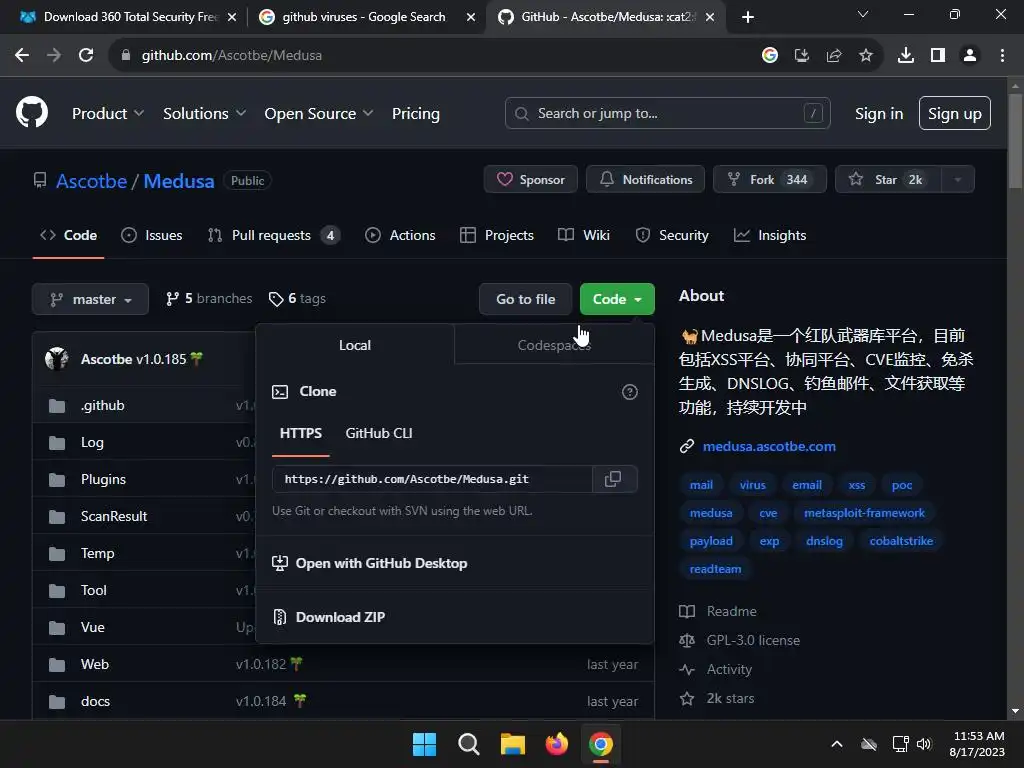Open a new browser tab

(748, 17)
